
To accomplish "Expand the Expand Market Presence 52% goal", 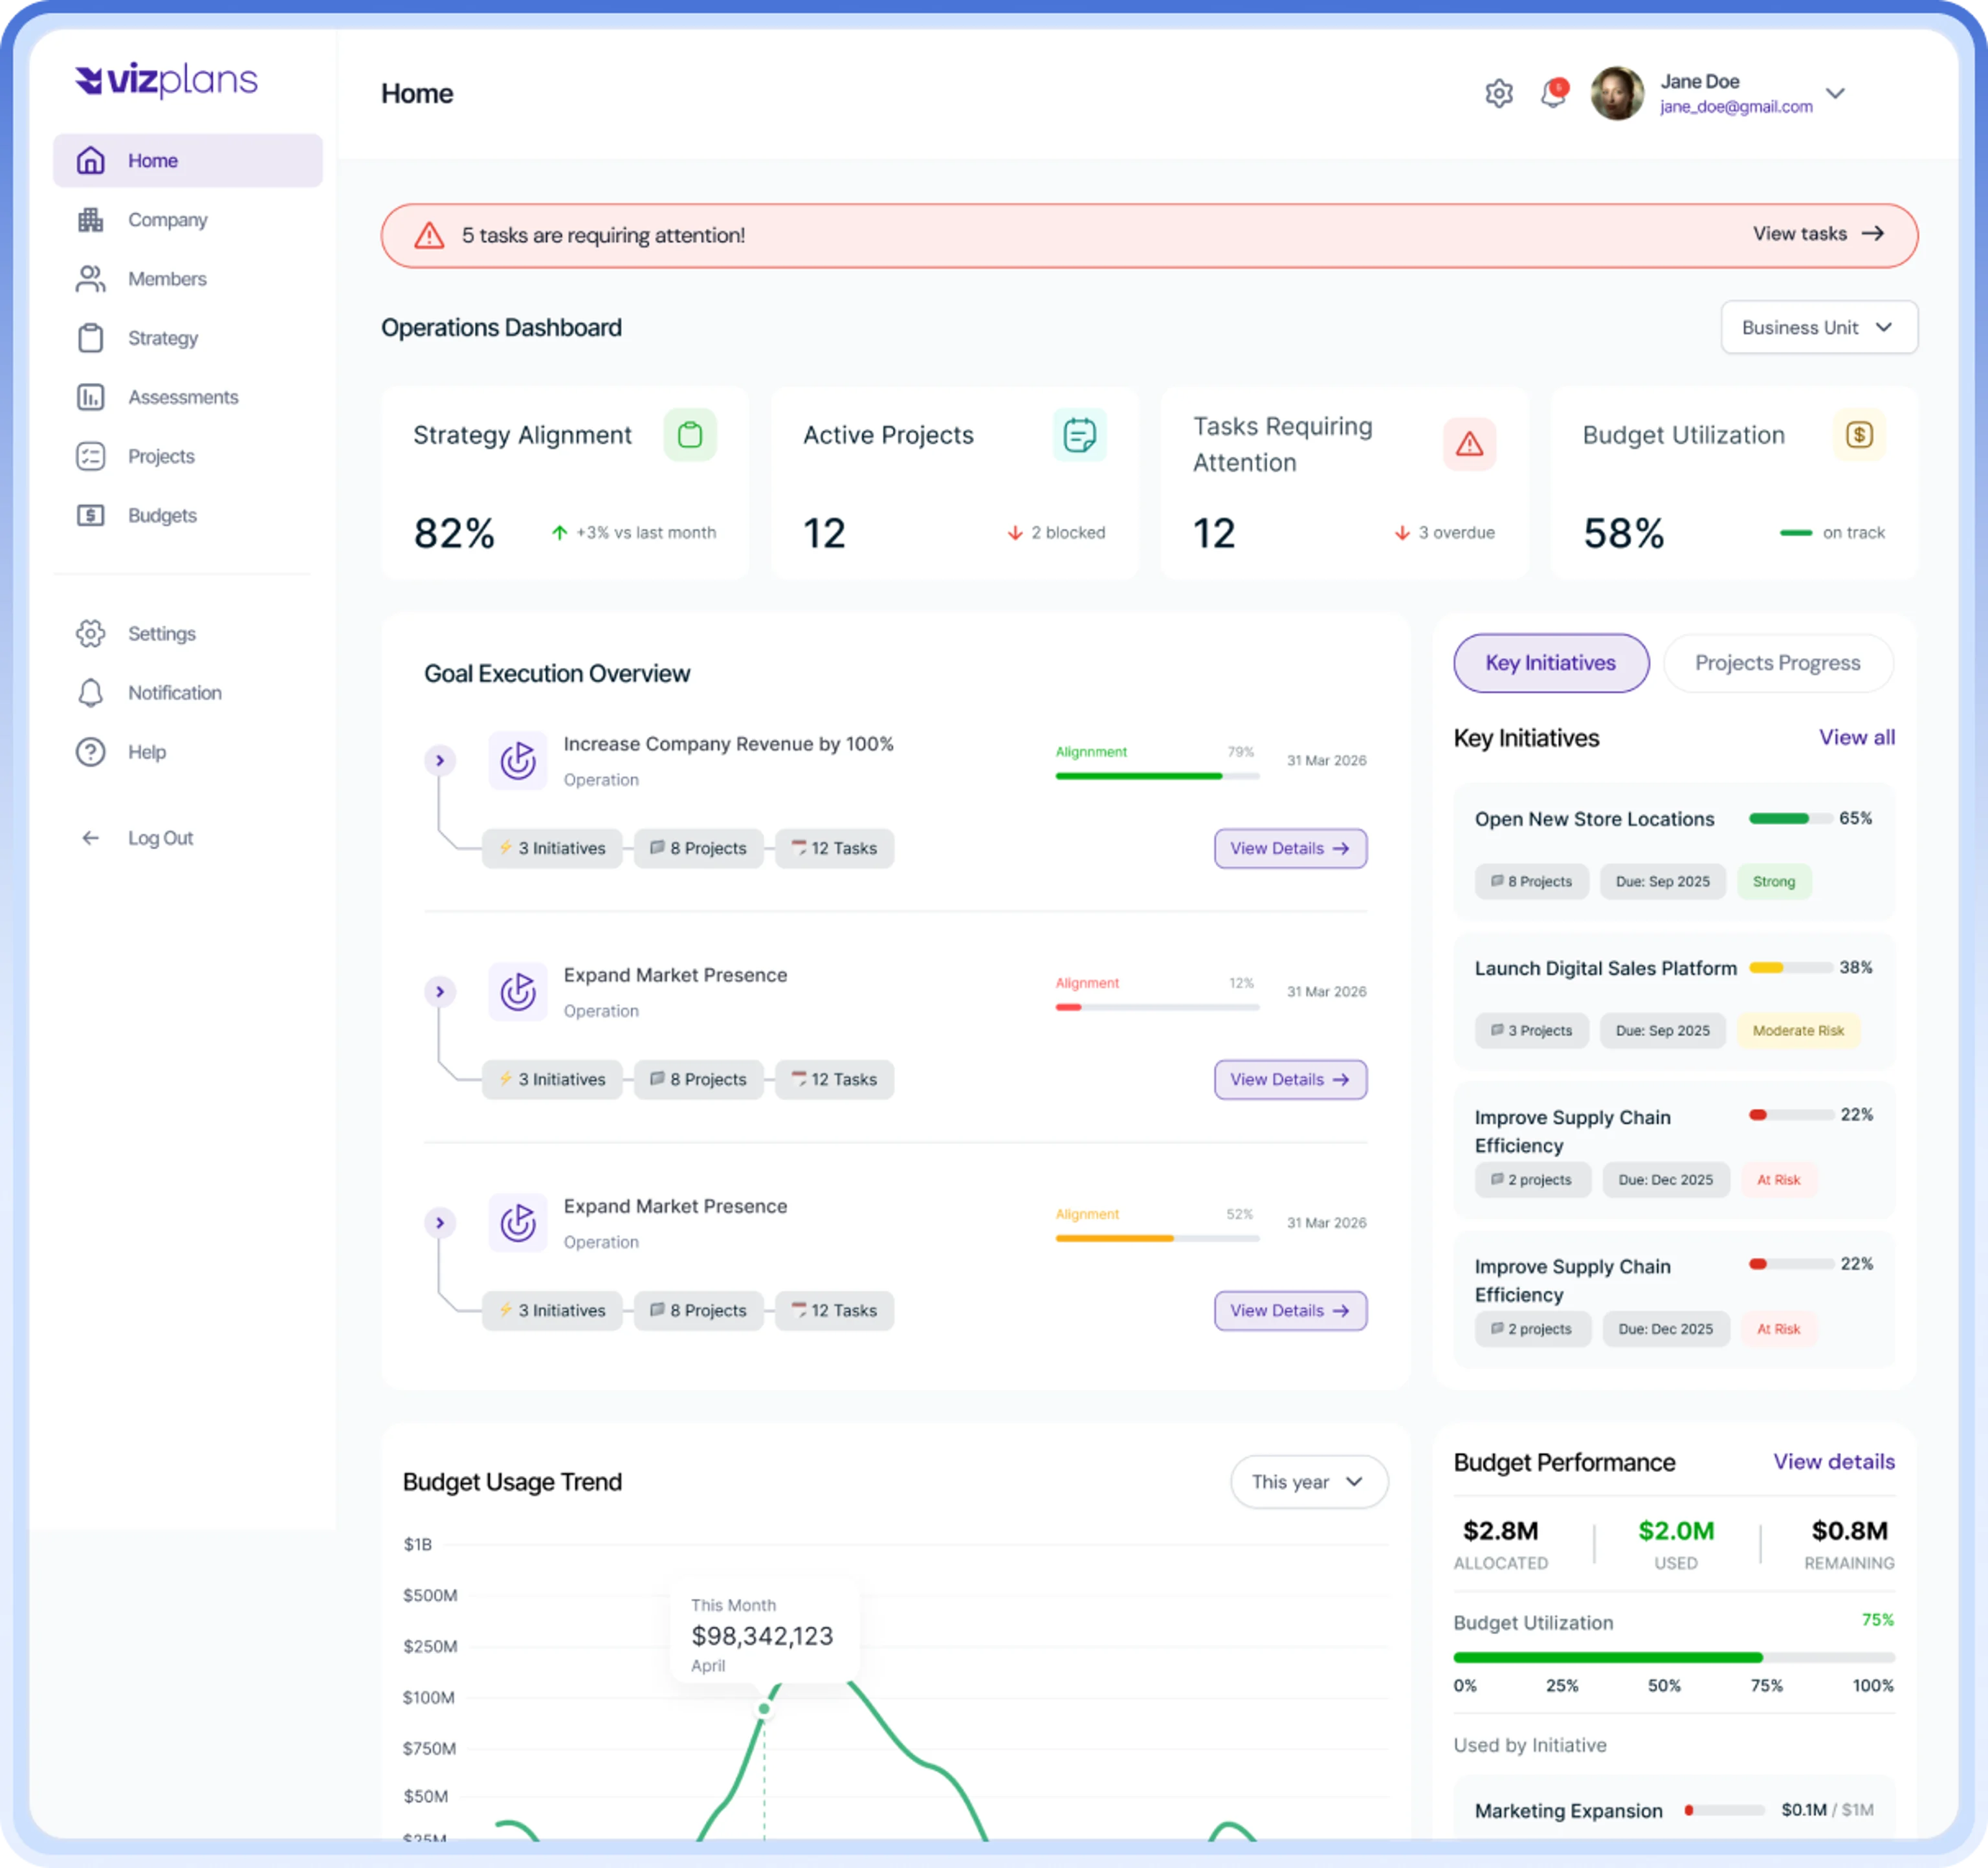I will pos(440,1223).
